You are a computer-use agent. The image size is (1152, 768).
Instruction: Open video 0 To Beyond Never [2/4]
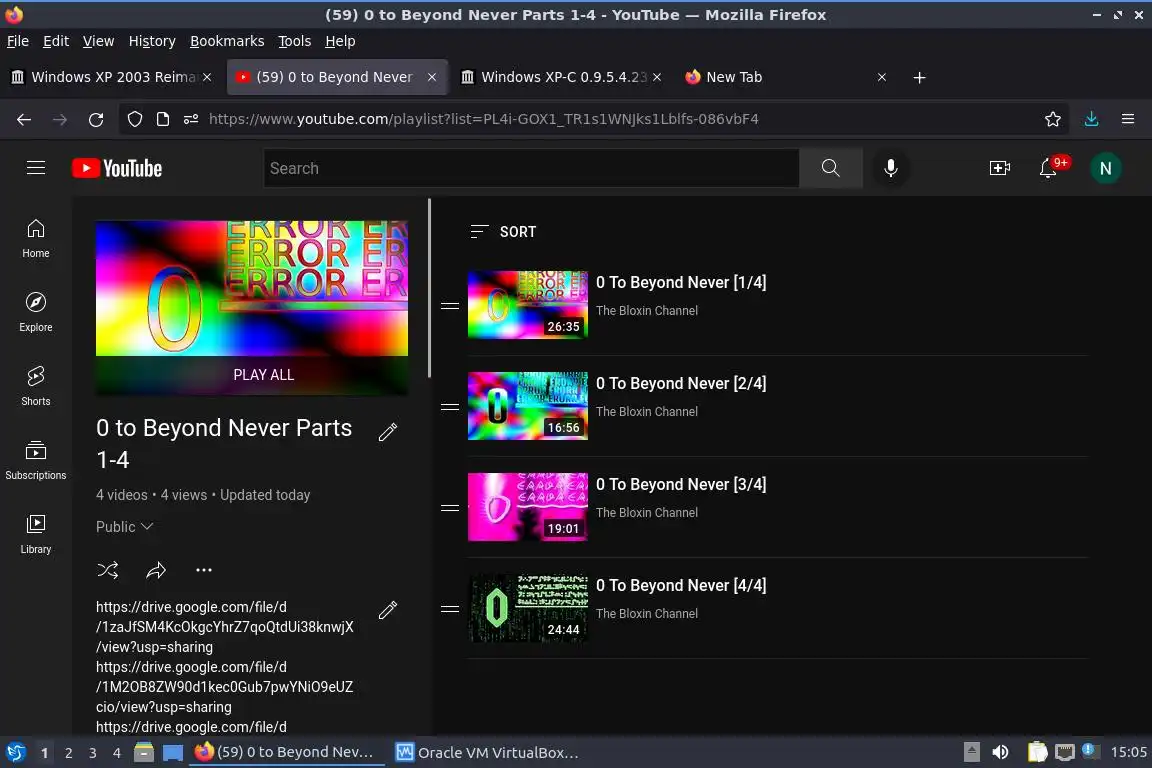tap(680, 384)
